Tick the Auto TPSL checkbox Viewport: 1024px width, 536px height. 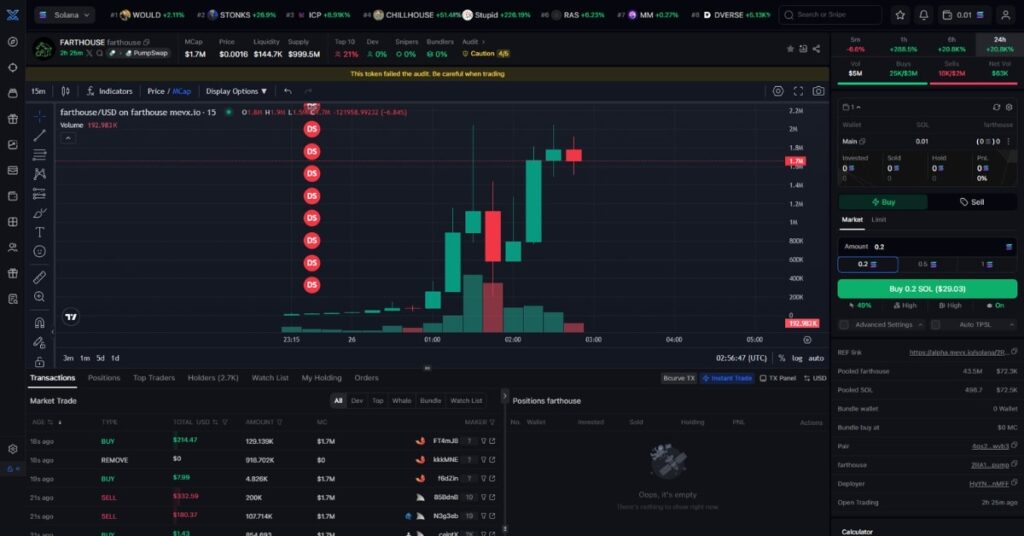935,324
